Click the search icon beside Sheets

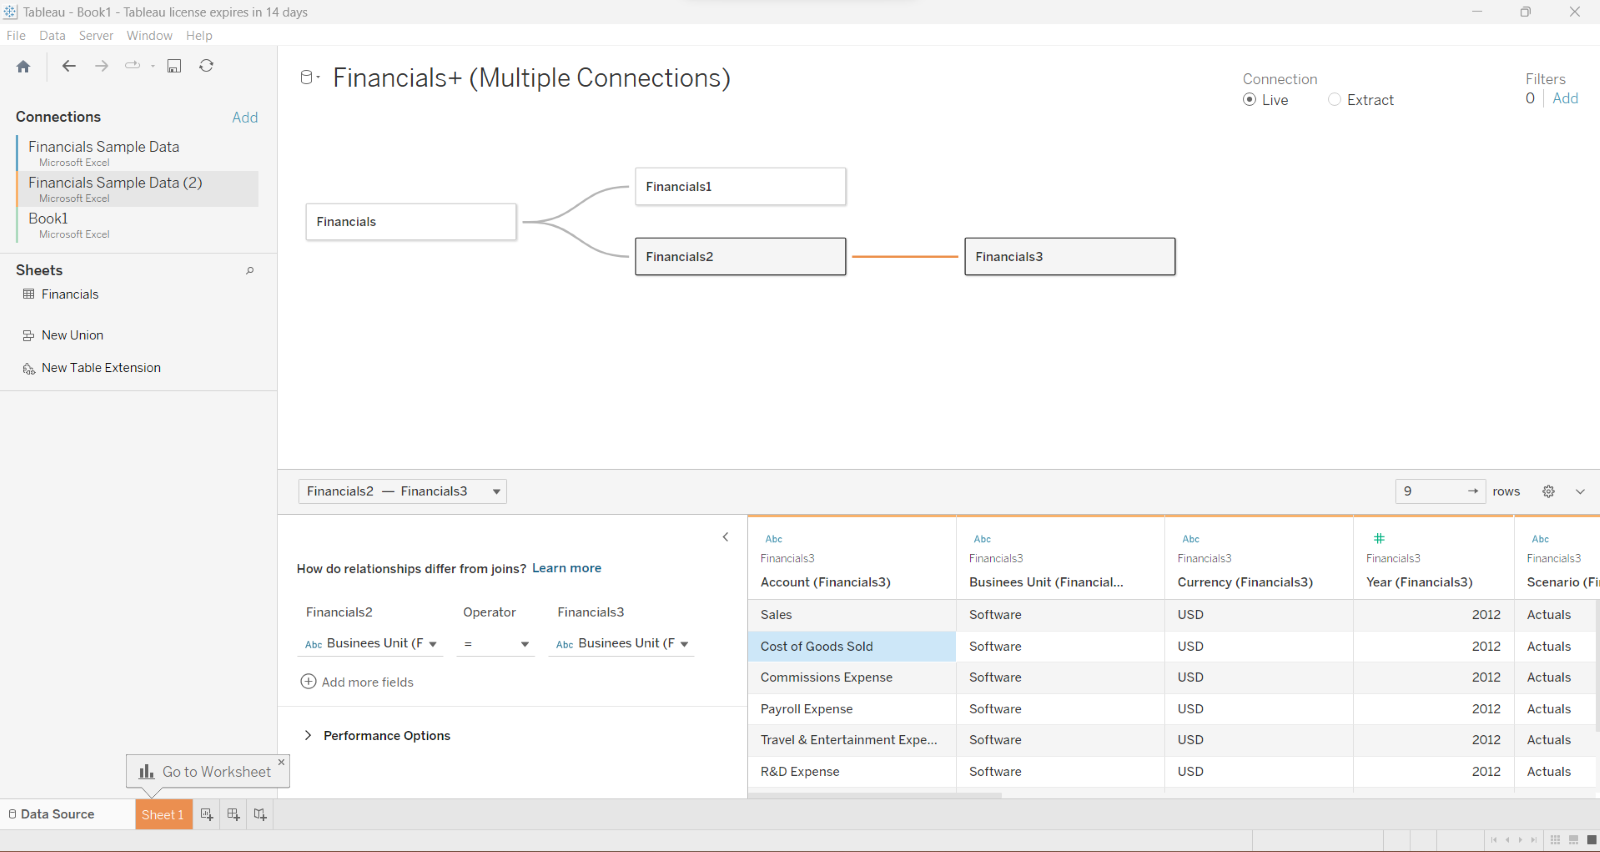tap(250, 271)
